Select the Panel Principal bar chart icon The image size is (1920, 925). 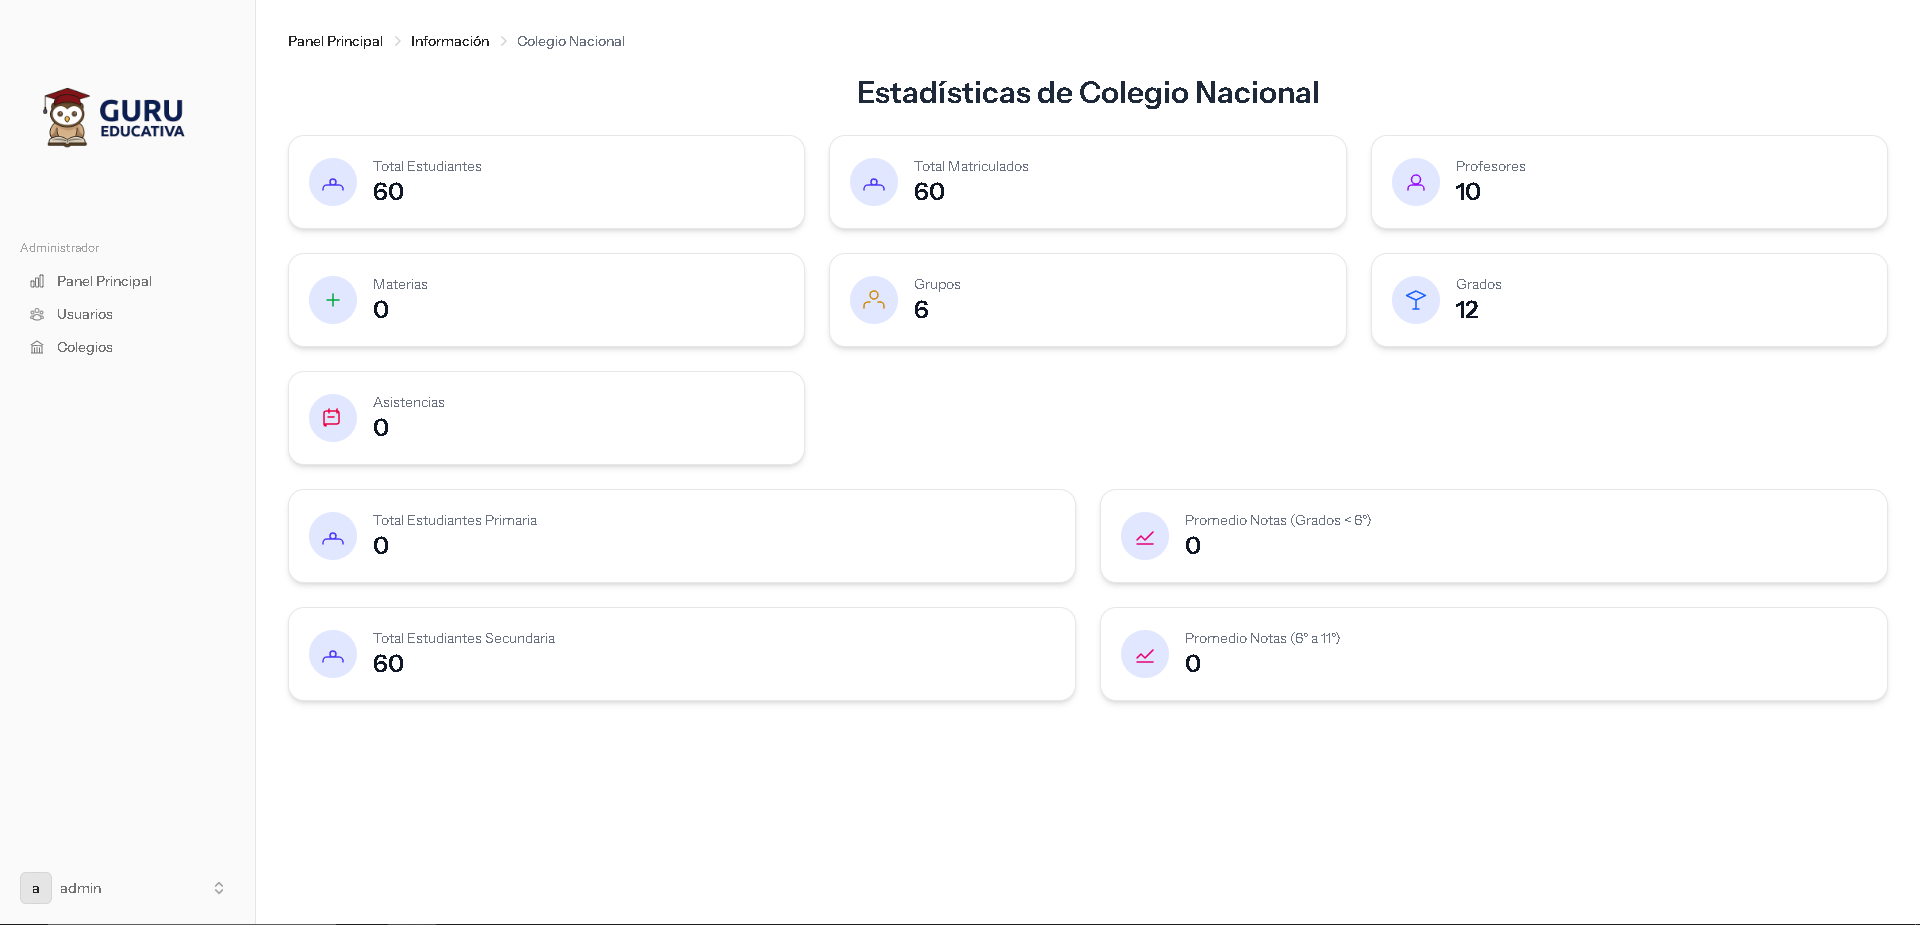click(x=37, y=281)
